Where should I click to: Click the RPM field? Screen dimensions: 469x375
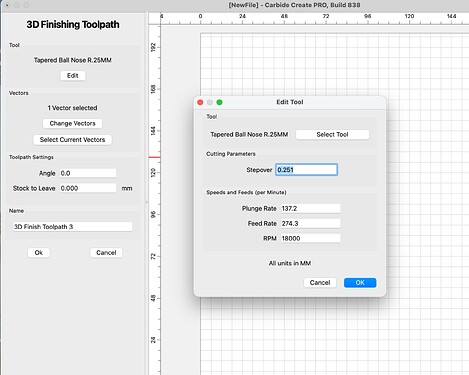click(x=311, y=238)
